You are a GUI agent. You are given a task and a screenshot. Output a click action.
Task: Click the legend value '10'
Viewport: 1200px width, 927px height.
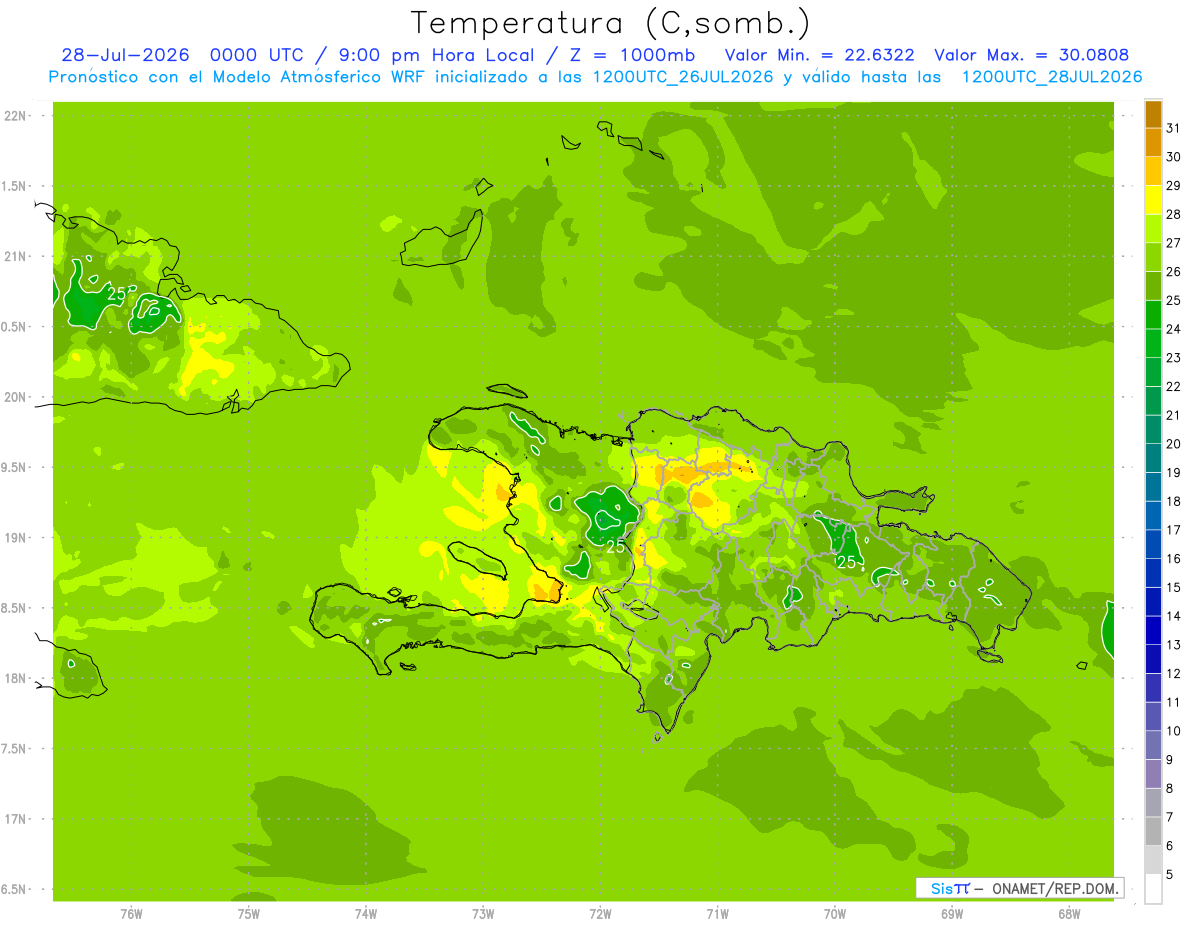pyautogui.click(x=1174, y=731)
